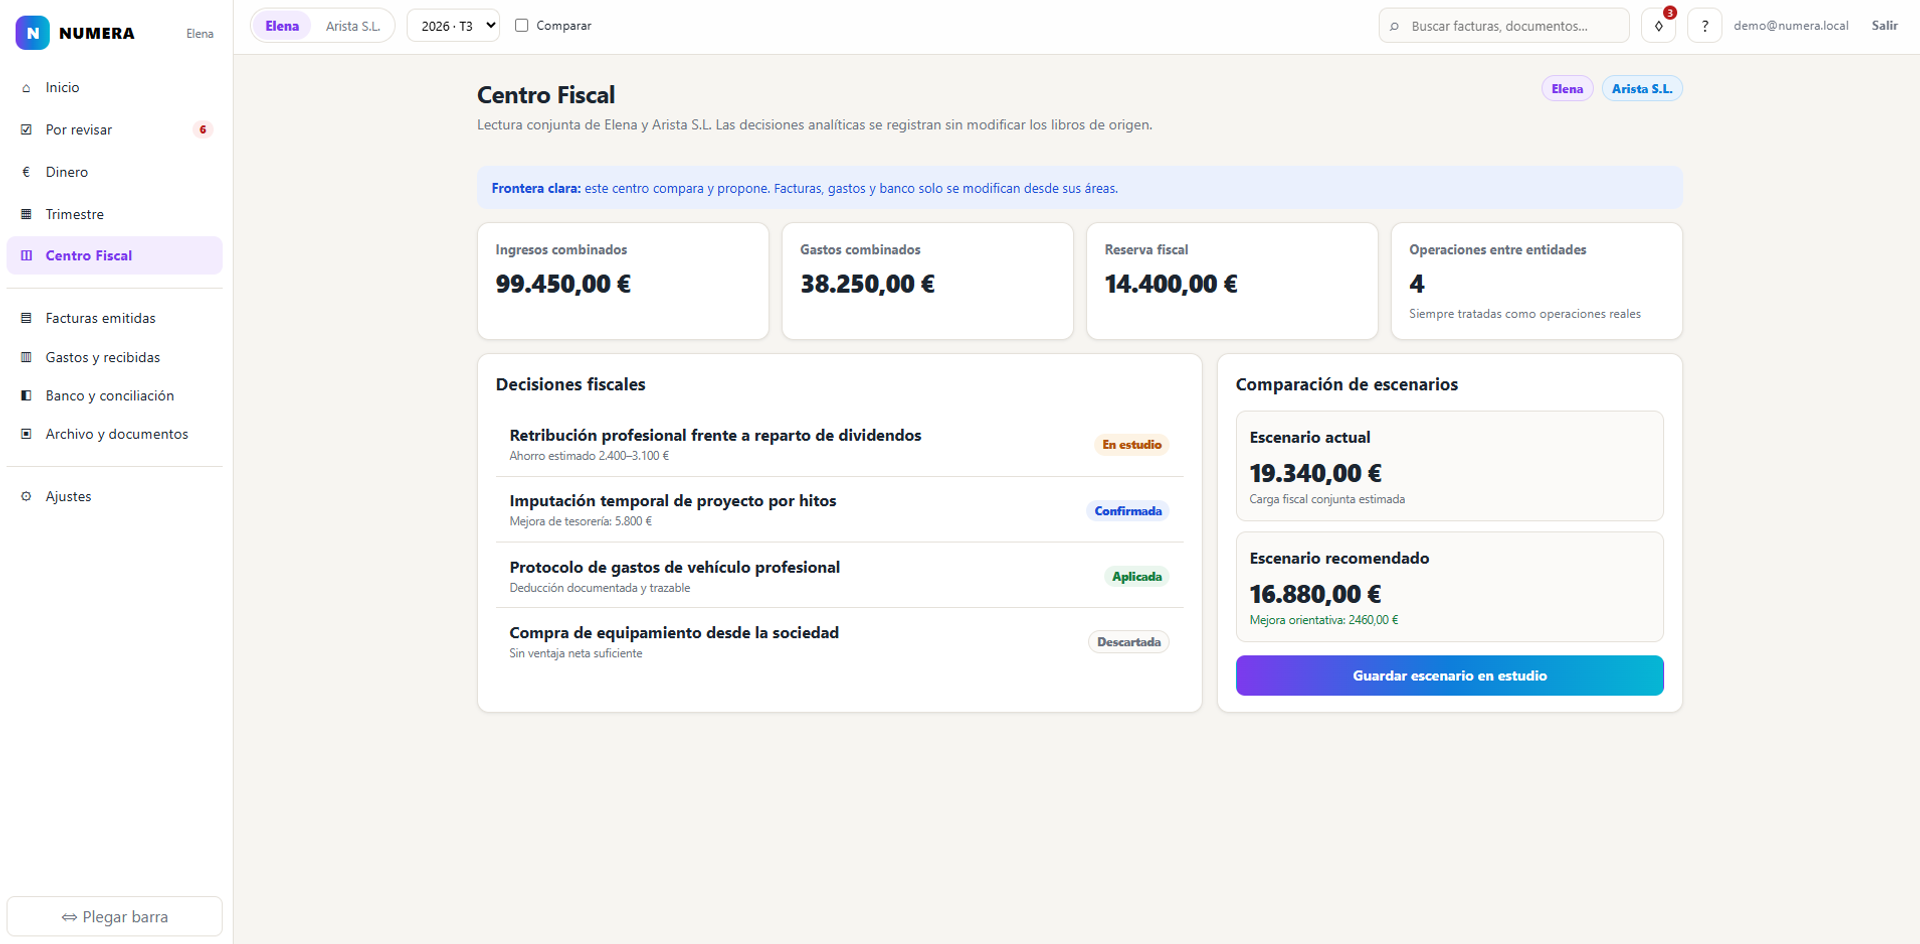Click the Arista S.L. tag in page header
Image resolution: width=1920 pixels, height=944 pixels.
pyautogui.click(x=1641, y=89)
